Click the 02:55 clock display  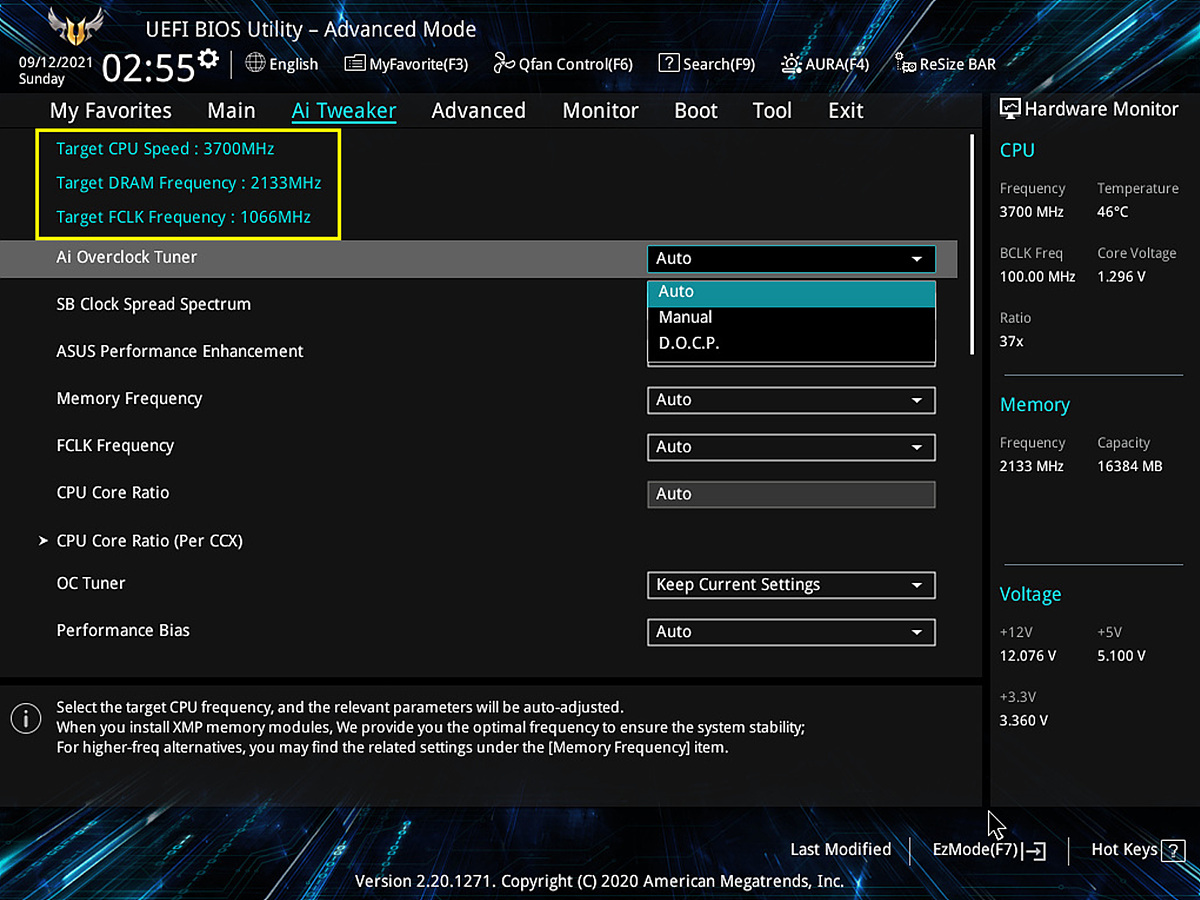pos(148,68)
